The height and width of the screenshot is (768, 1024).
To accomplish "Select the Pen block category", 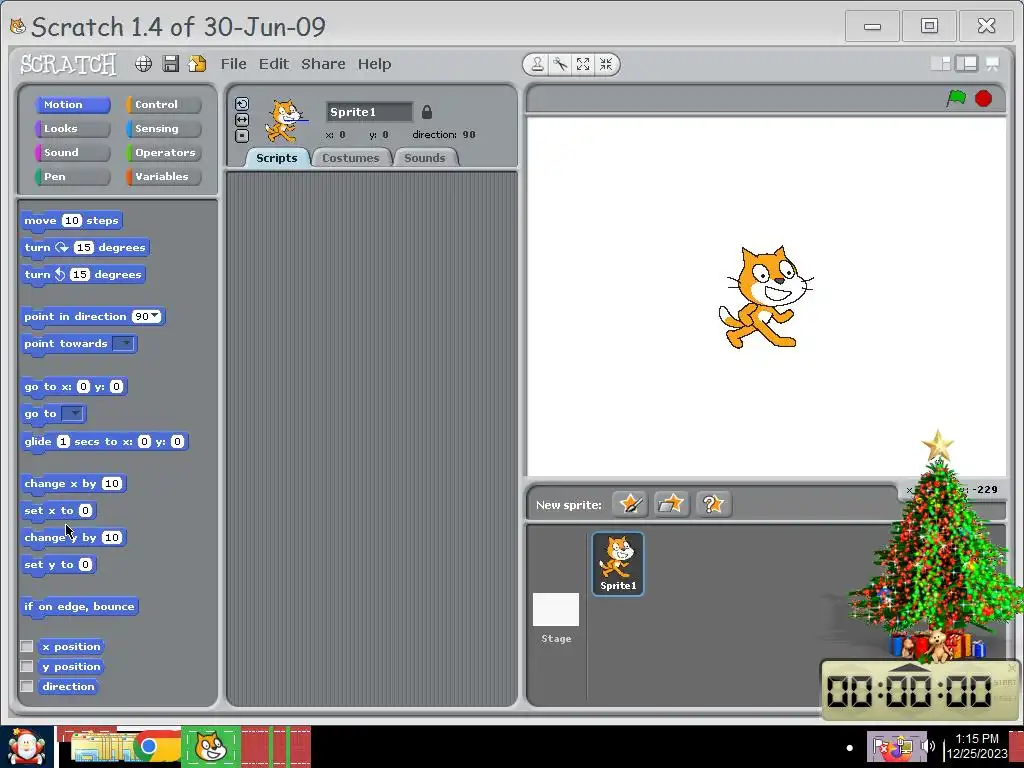I will pos(72,177).
